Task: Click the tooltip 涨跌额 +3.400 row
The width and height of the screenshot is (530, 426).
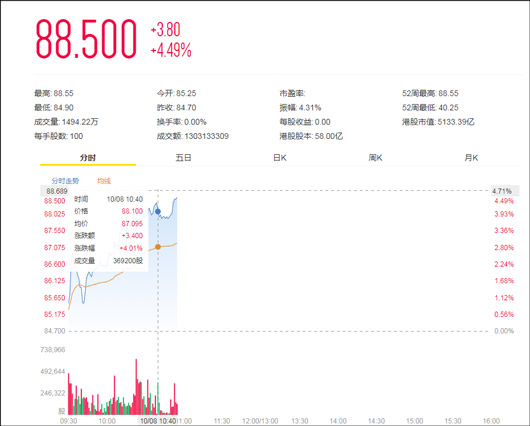Action: coord(109,236)
